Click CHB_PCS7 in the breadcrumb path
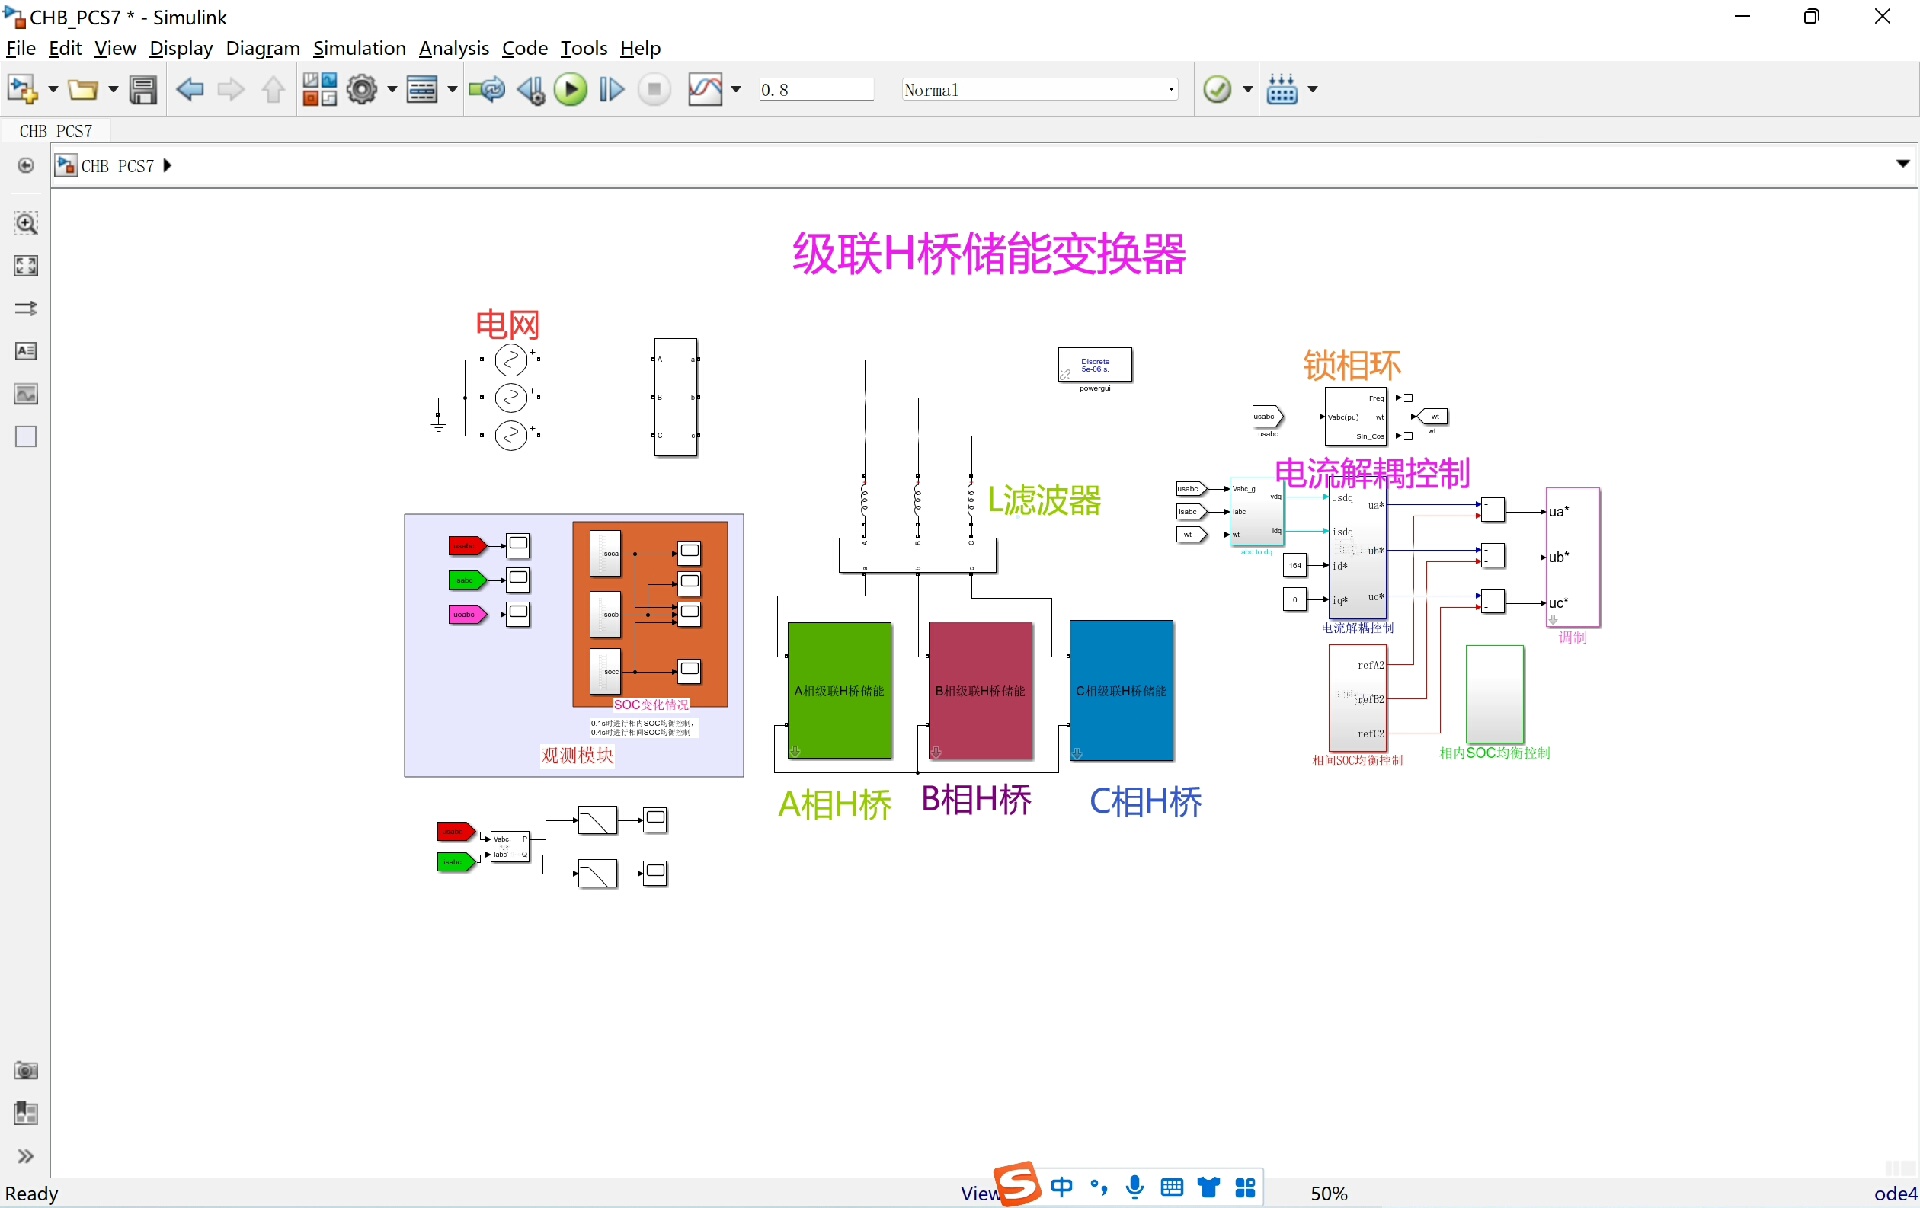1920x1208 pixels. 117,166
